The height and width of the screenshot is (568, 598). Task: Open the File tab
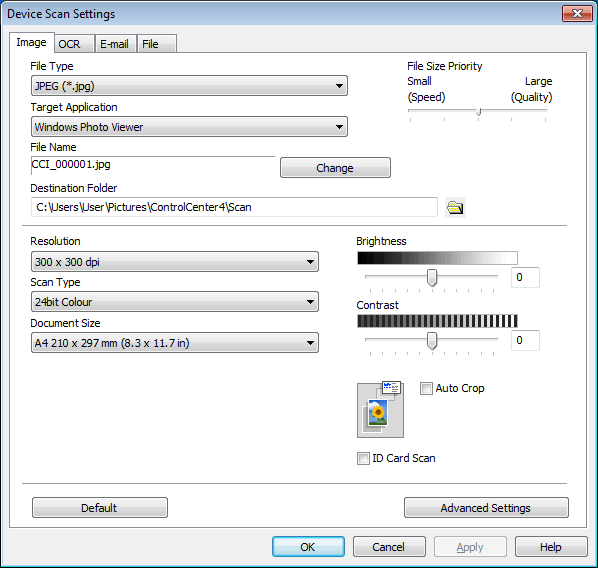pos(156,44)
